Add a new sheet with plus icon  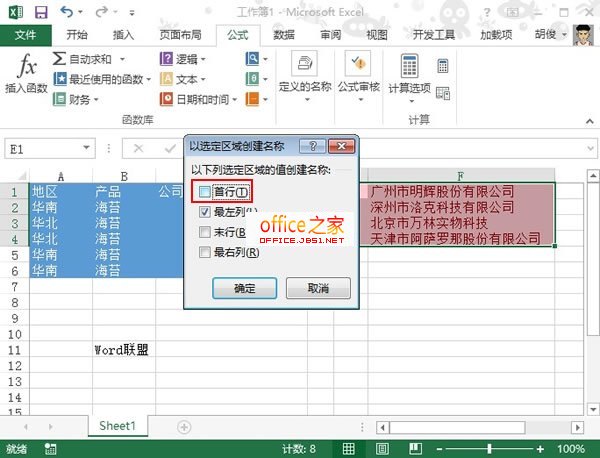tap(184, 427)
